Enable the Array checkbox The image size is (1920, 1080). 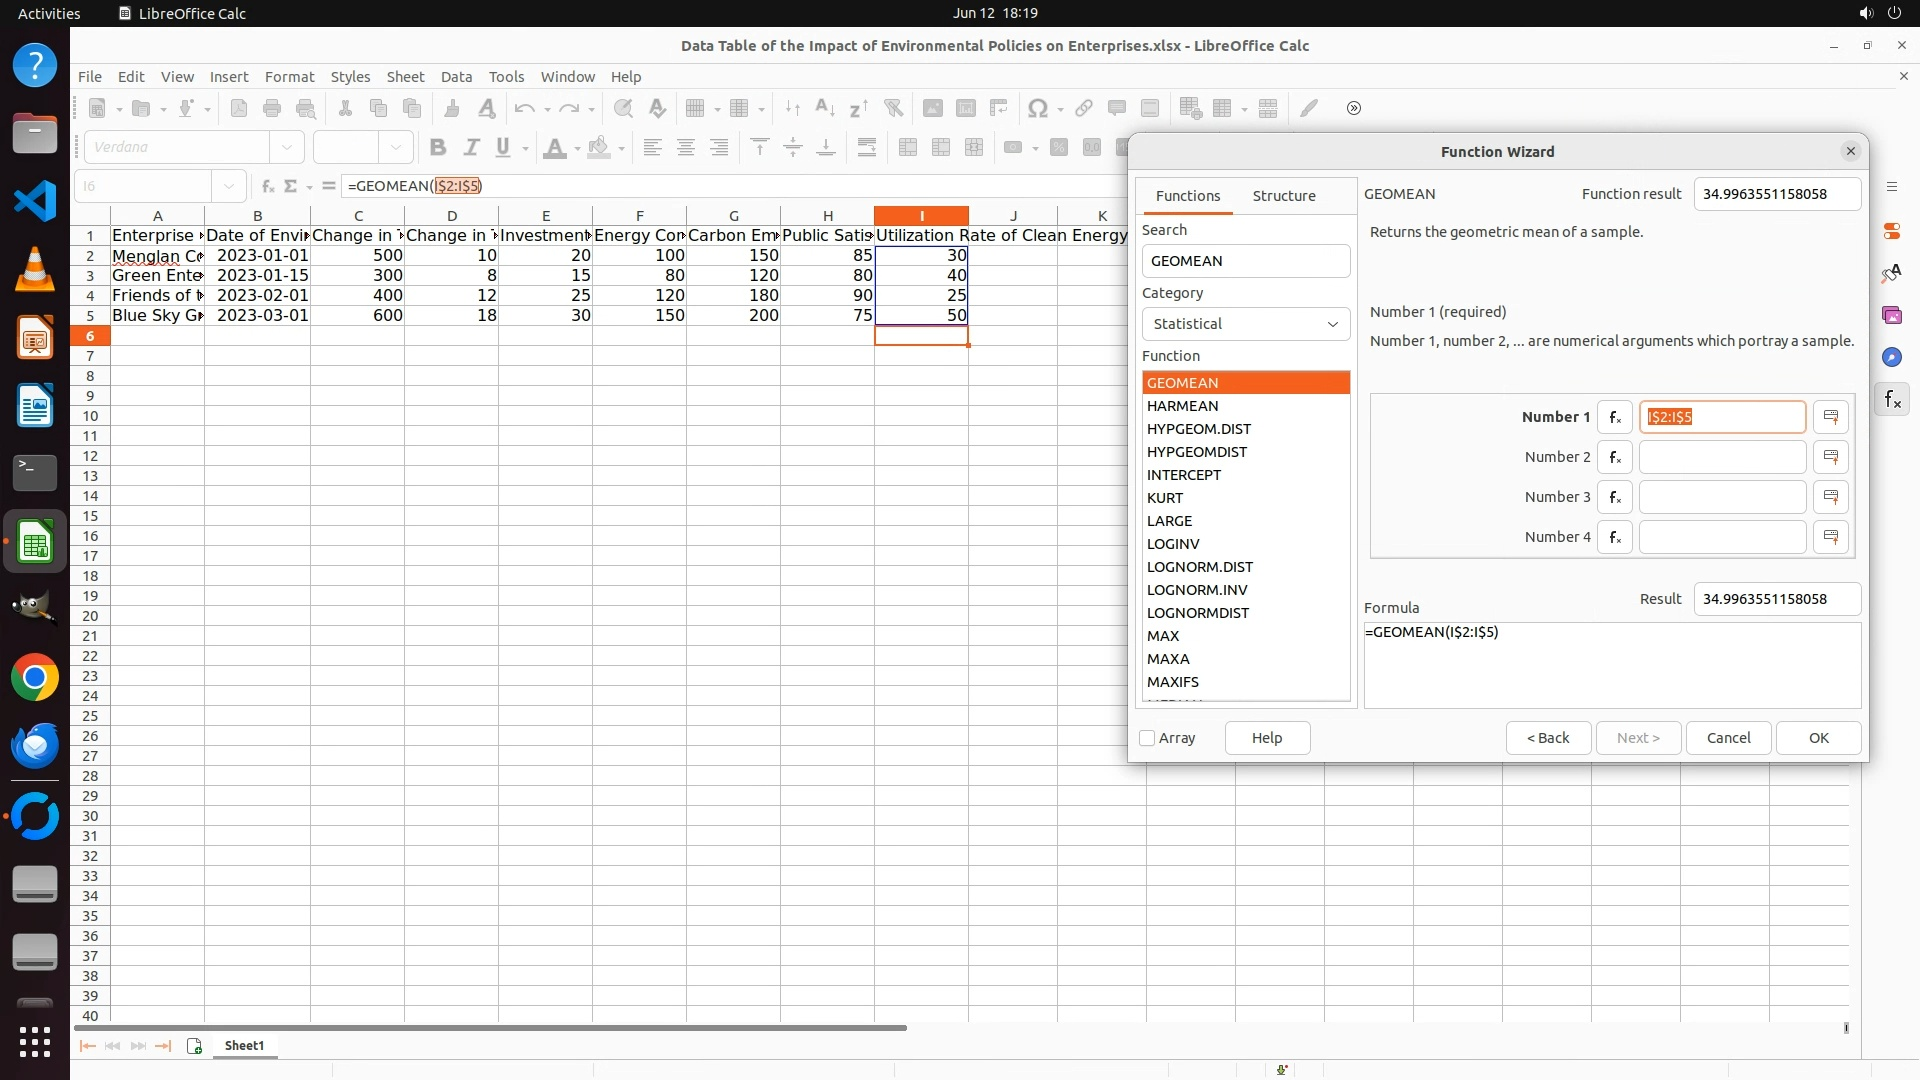(1147, 738)
